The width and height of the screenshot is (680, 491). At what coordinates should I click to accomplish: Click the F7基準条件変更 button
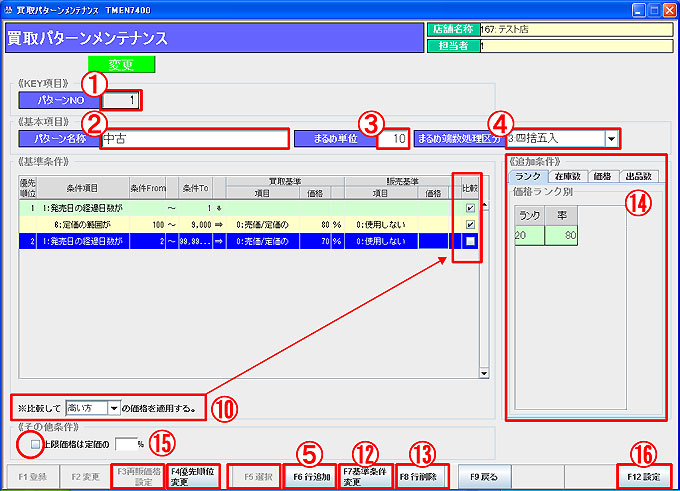tap(365, 477)
